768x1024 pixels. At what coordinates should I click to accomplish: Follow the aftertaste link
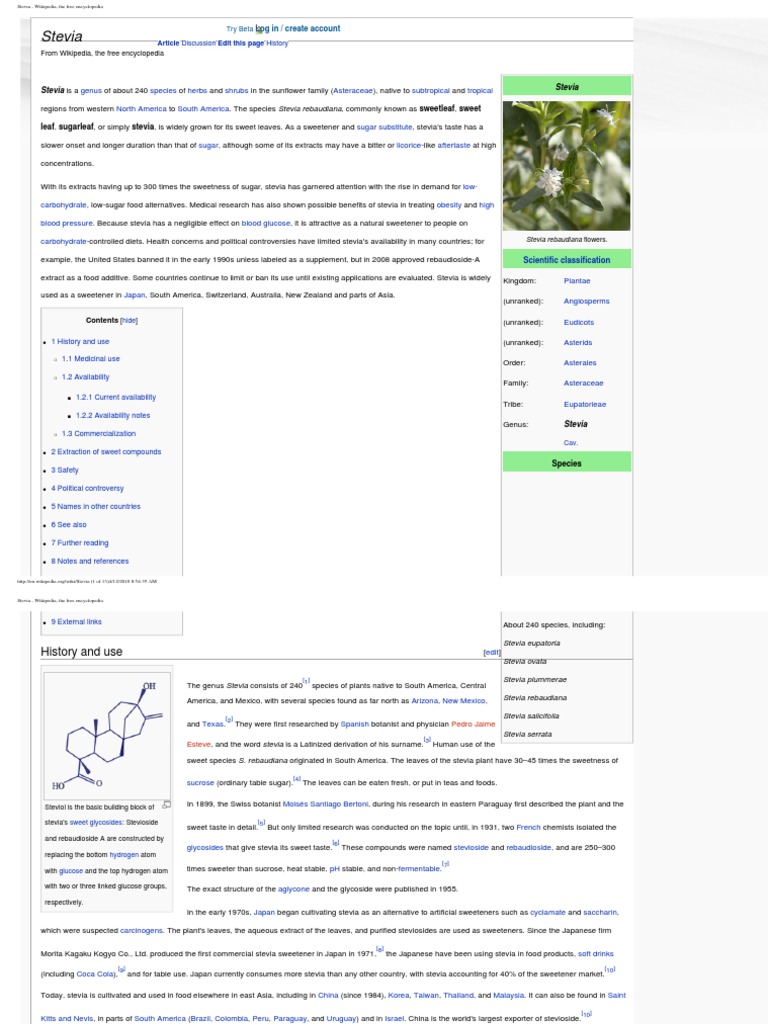tap(454, 146)
